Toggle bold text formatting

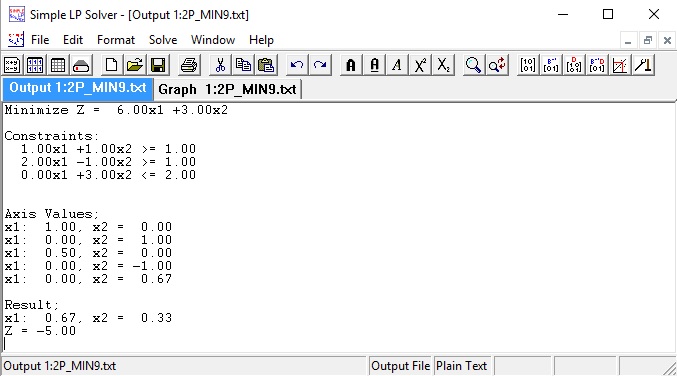pyautogui.click(x=351, y=65)
